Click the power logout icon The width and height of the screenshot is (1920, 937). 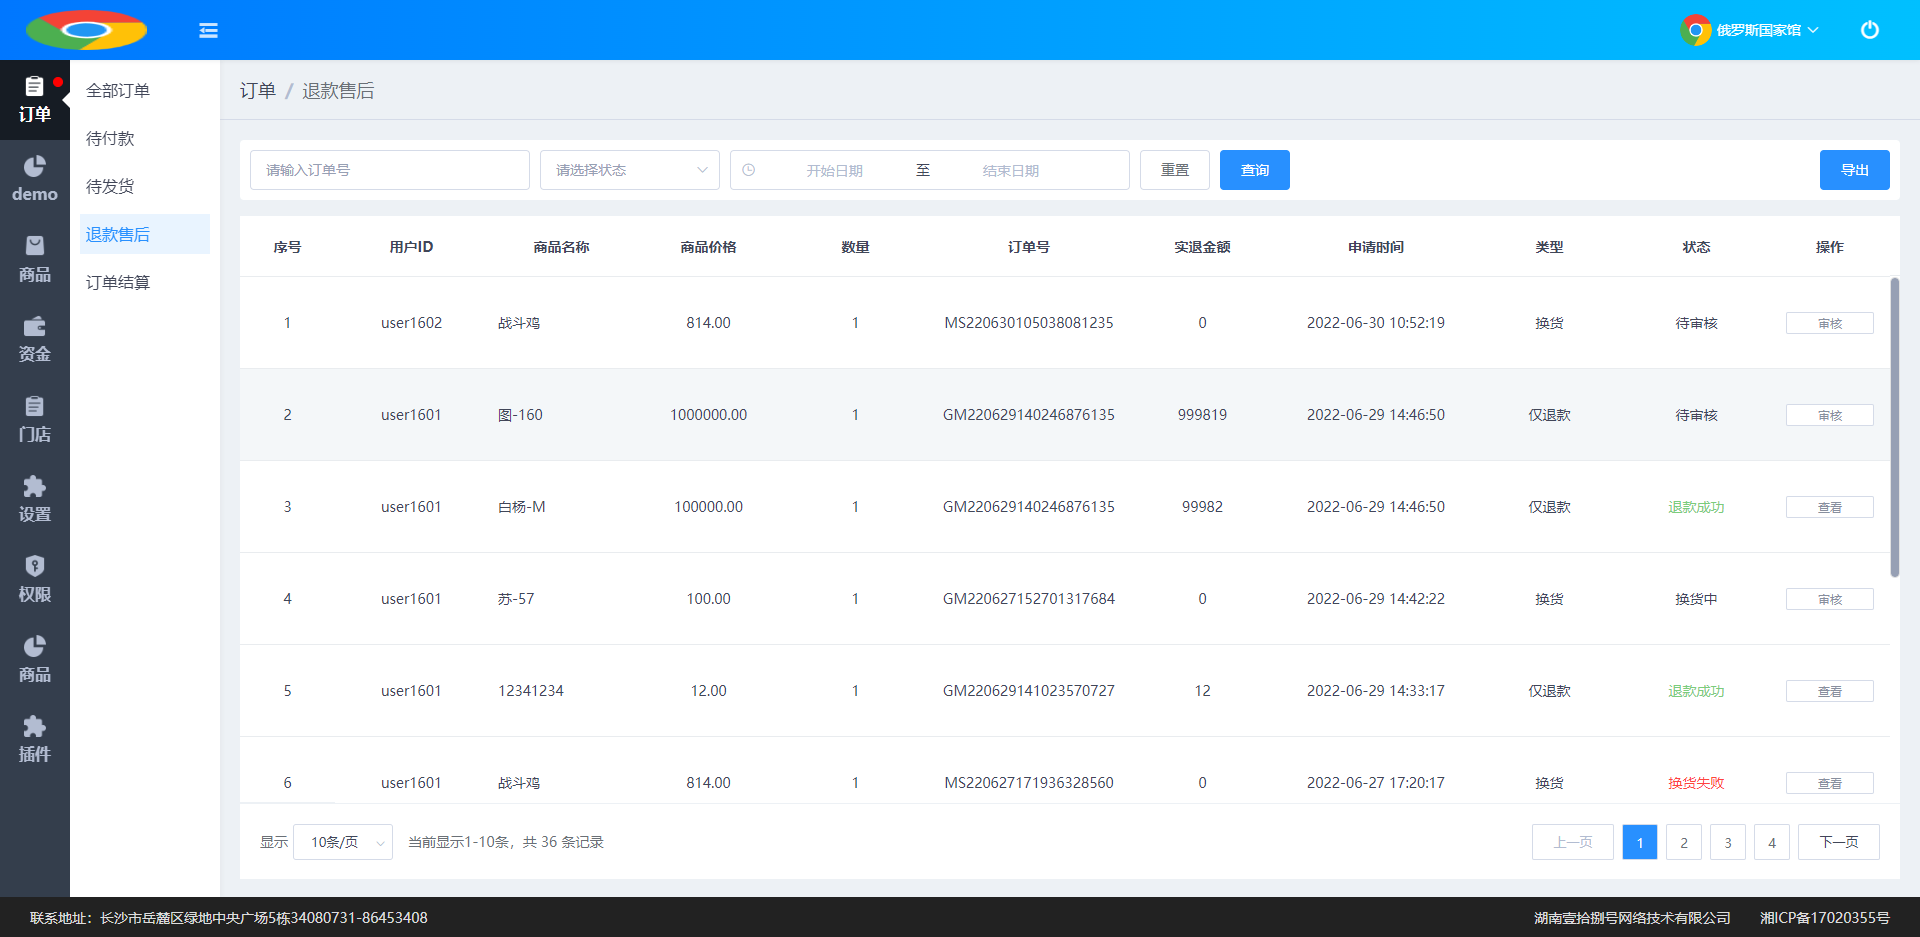(x=1869, y=30)
